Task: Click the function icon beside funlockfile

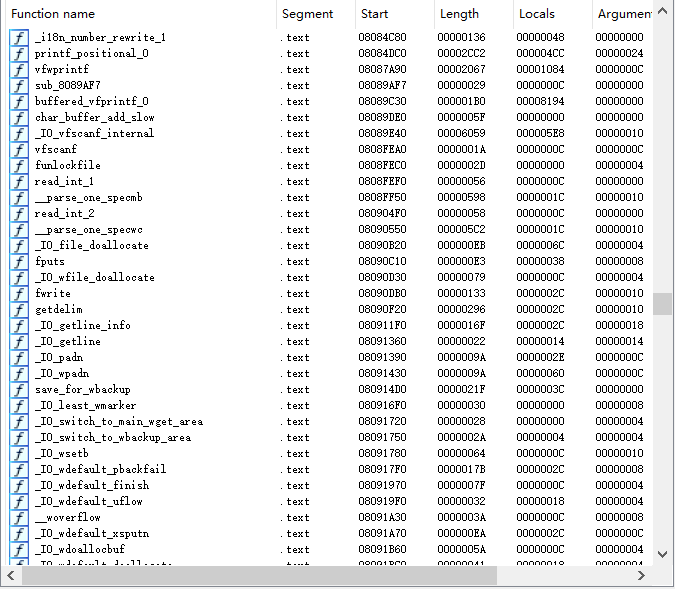Action: click(x=19, y=165)
